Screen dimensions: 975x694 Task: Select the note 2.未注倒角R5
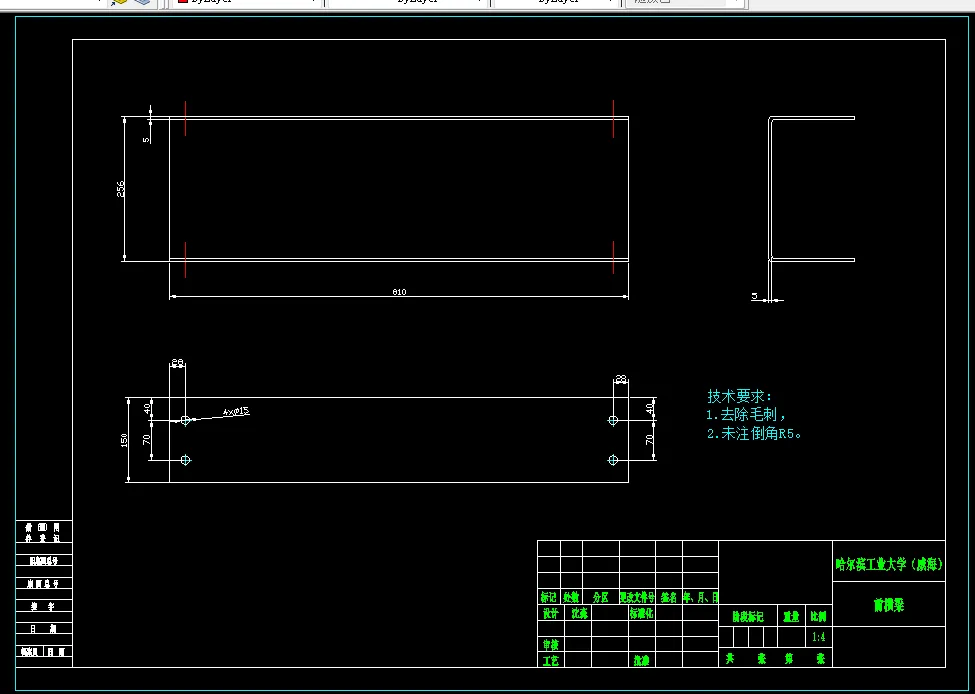754,434
